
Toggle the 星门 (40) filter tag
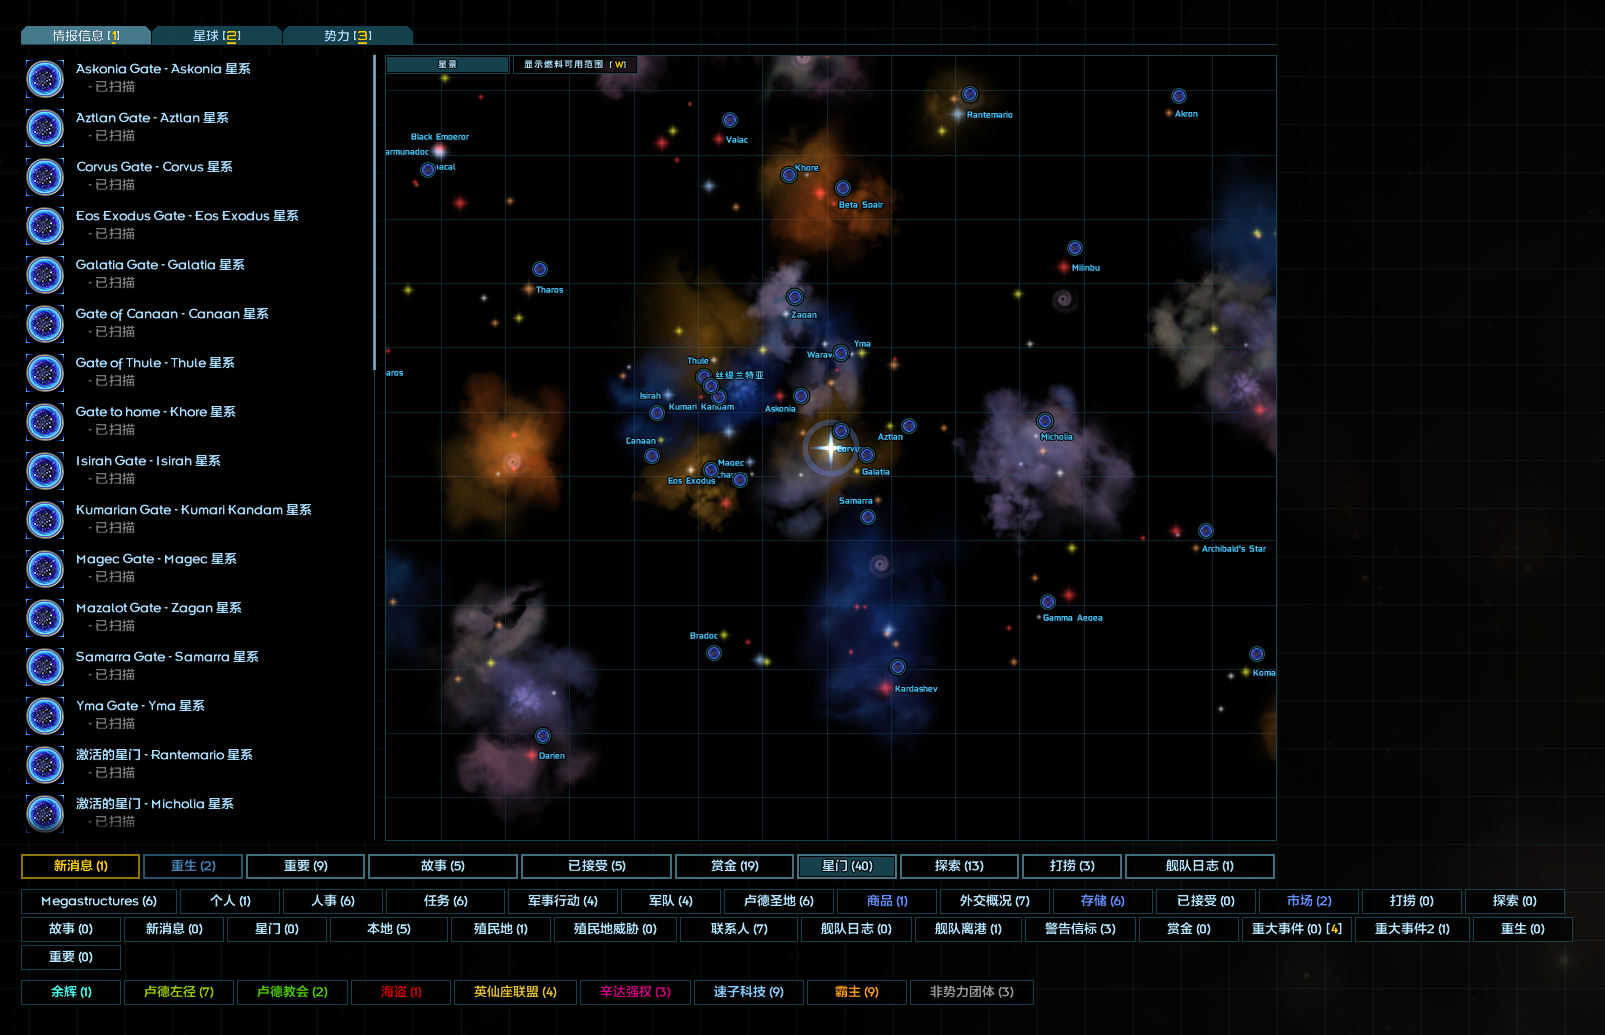[x=846, y=866]
